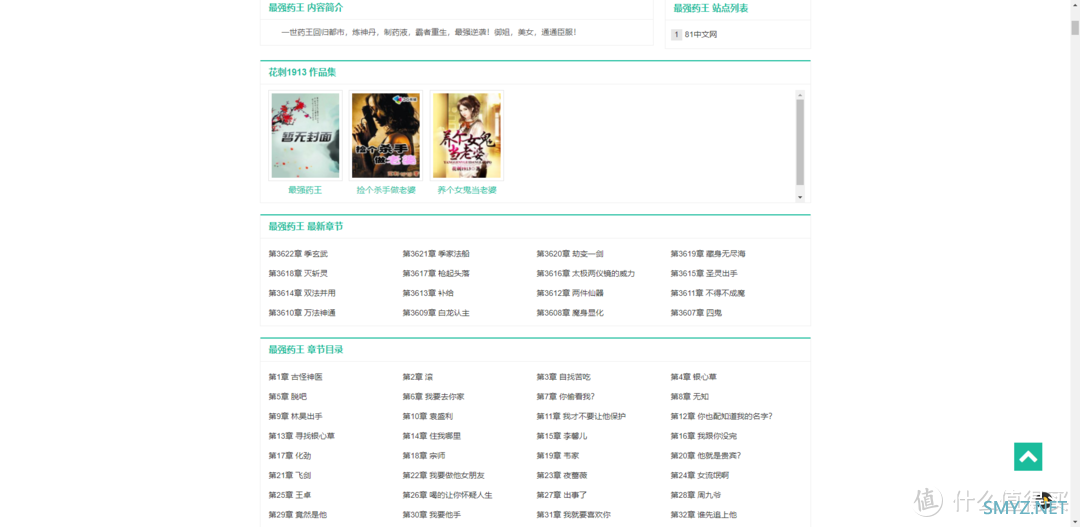This screenshot has height=527, width=1080.
Task: Open chapter 第22章 我要做他女朋友
Action: tap(444, 475)
